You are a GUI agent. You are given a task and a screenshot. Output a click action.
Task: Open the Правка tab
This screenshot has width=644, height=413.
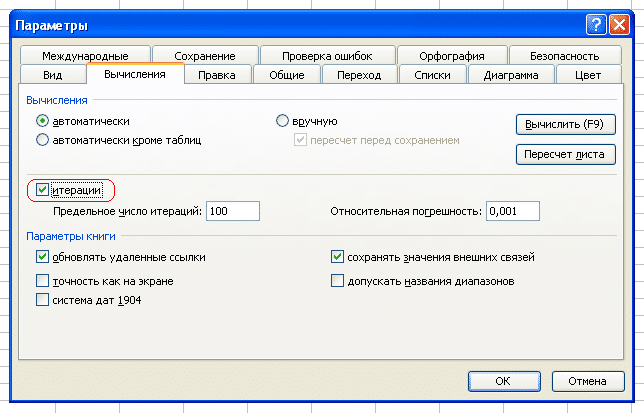pyautogui.click(x=217, y=75)
